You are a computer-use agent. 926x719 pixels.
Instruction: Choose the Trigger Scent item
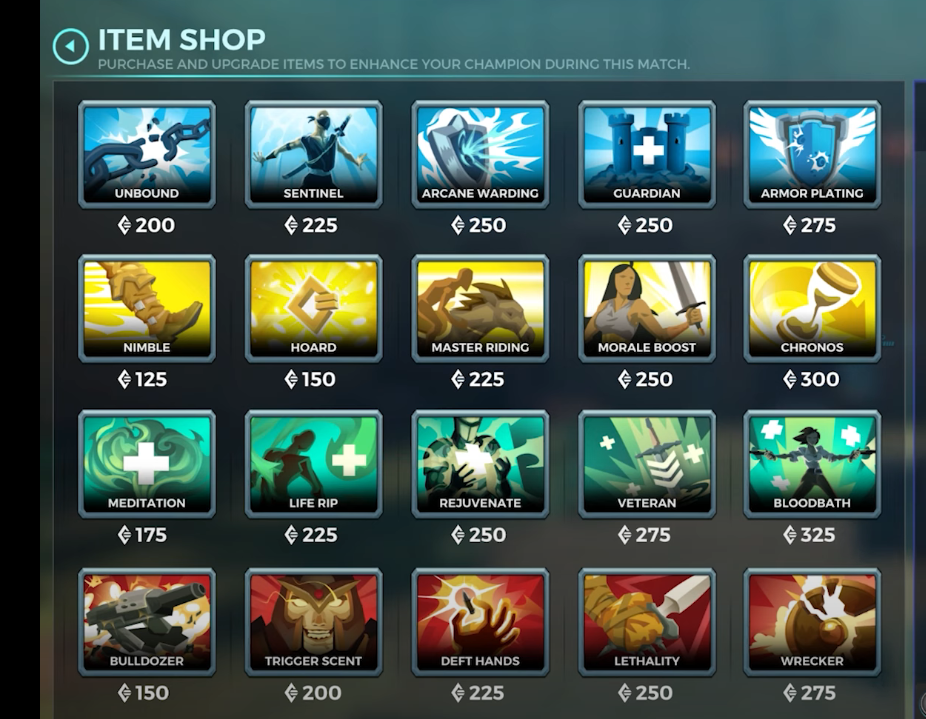pos(314,622)
